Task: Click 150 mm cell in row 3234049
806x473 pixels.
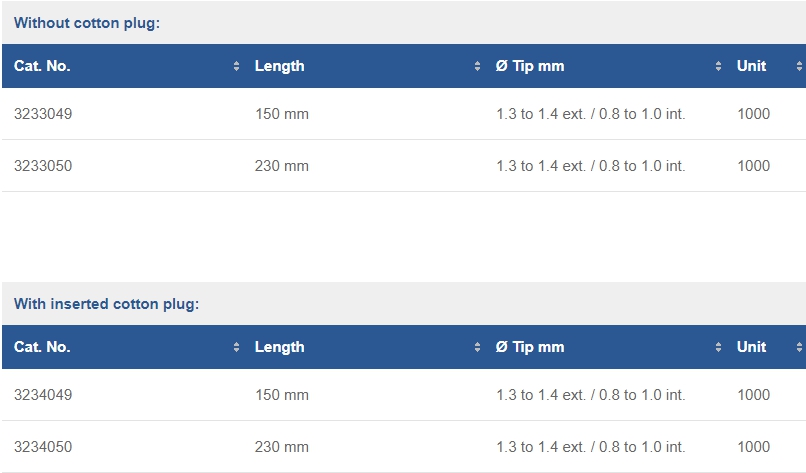Action: click(282, 395)
